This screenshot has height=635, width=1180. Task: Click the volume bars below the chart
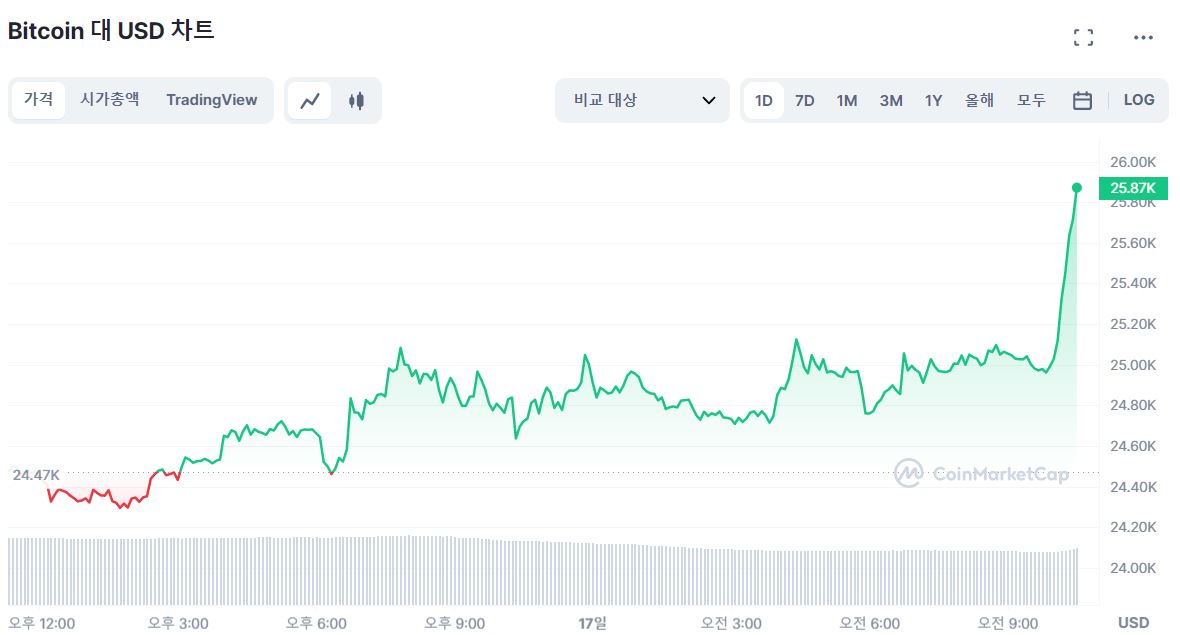540,570
